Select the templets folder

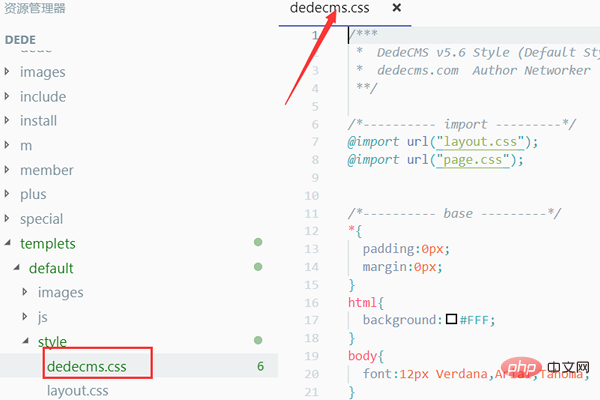coord(48,243)
